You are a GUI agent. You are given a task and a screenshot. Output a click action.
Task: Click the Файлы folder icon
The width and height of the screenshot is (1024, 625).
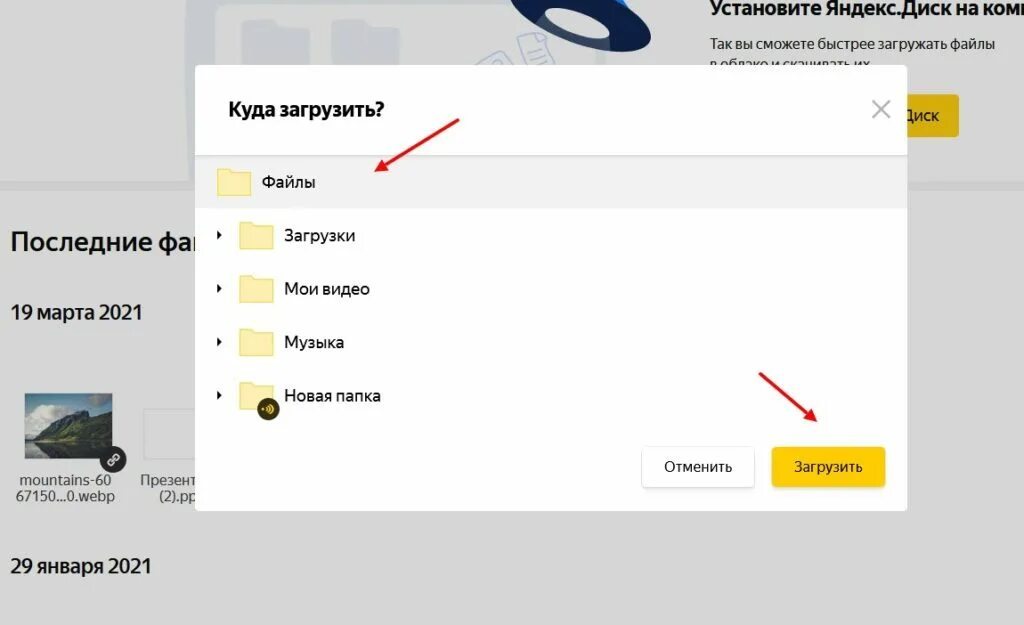(234, 182)
